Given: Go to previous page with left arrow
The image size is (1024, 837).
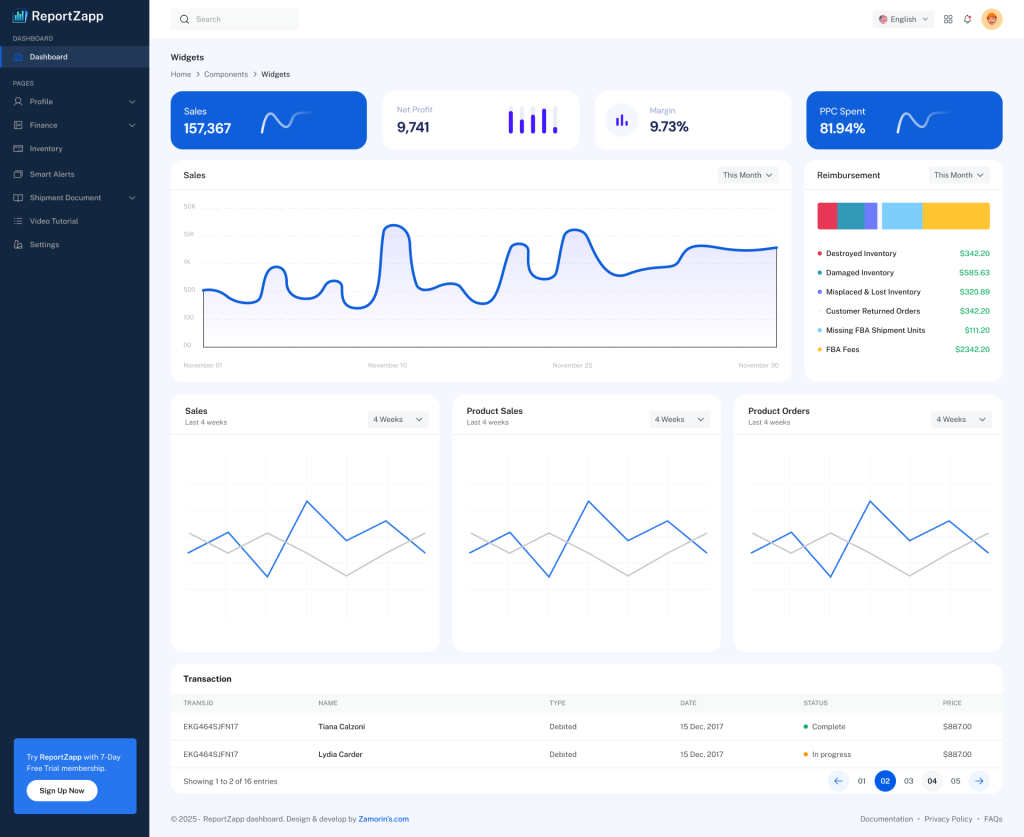Looking at the screenshot, I should pos(838,781).
